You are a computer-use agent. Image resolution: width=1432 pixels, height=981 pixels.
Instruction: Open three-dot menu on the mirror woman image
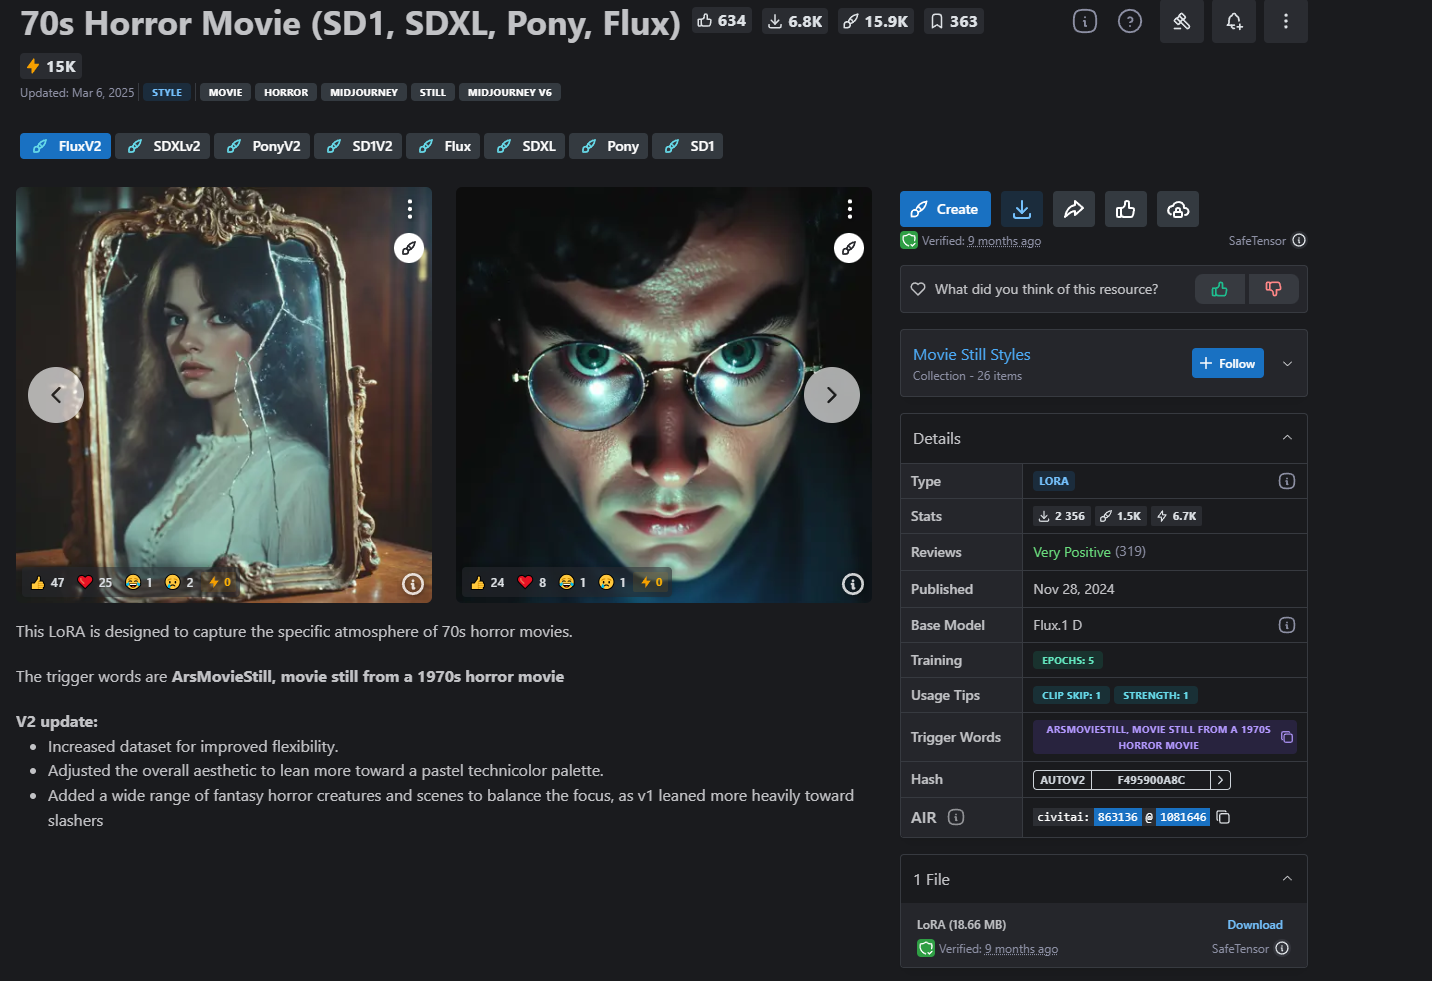point(410,208)
